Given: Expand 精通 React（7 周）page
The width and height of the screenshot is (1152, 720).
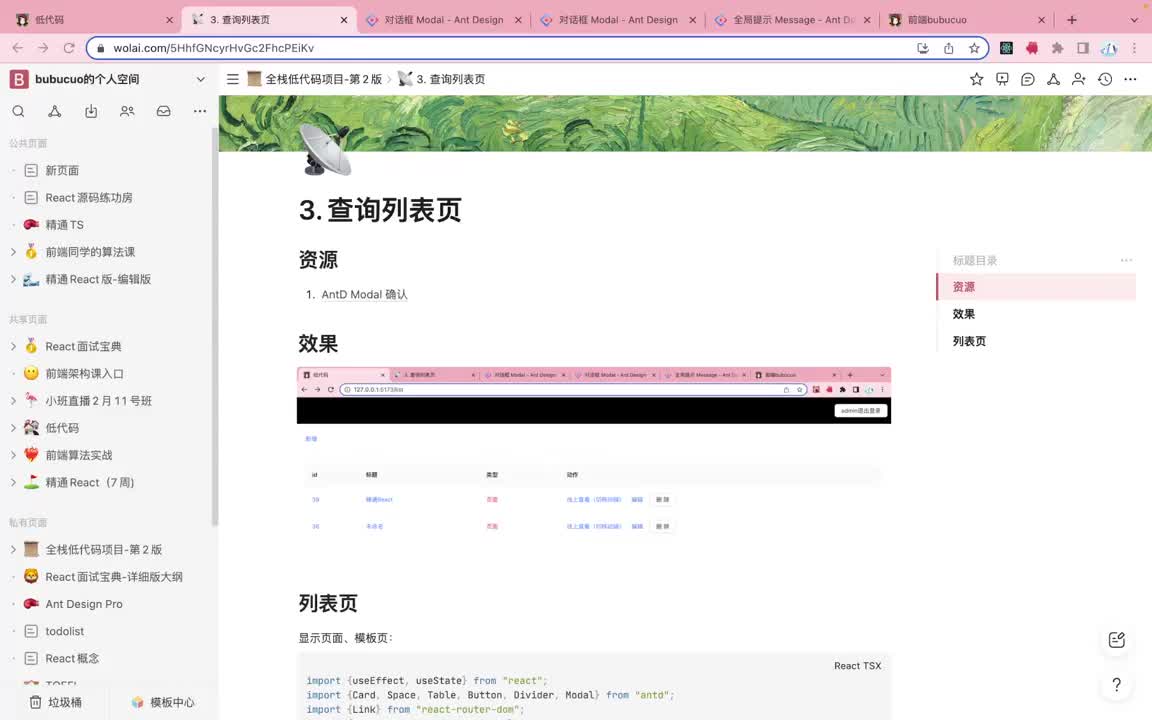Looking at the screenshot, I should pyautogui.click(x=13, y=481).
